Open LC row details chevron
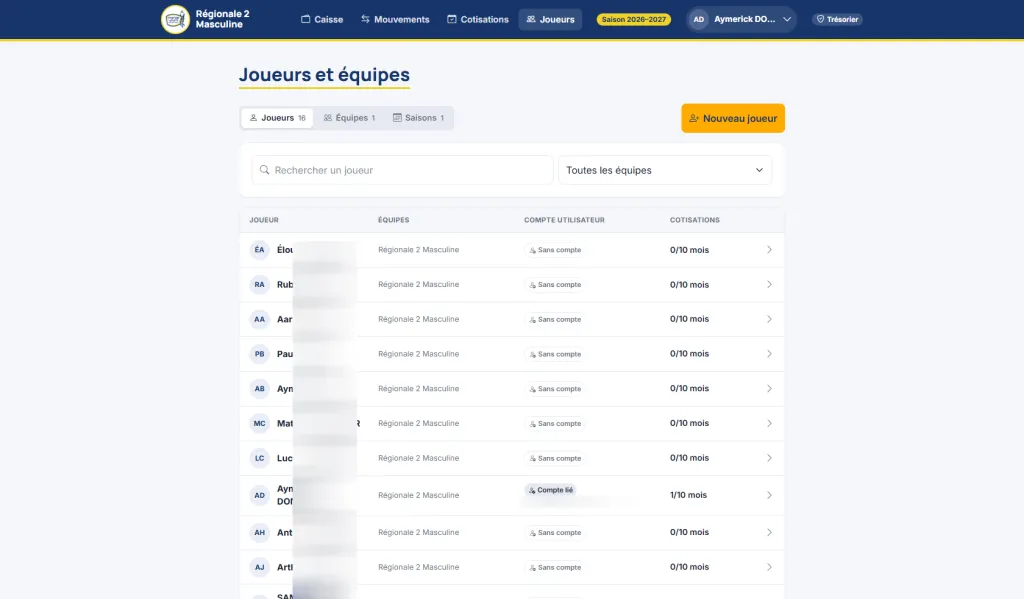 (769, 458)
